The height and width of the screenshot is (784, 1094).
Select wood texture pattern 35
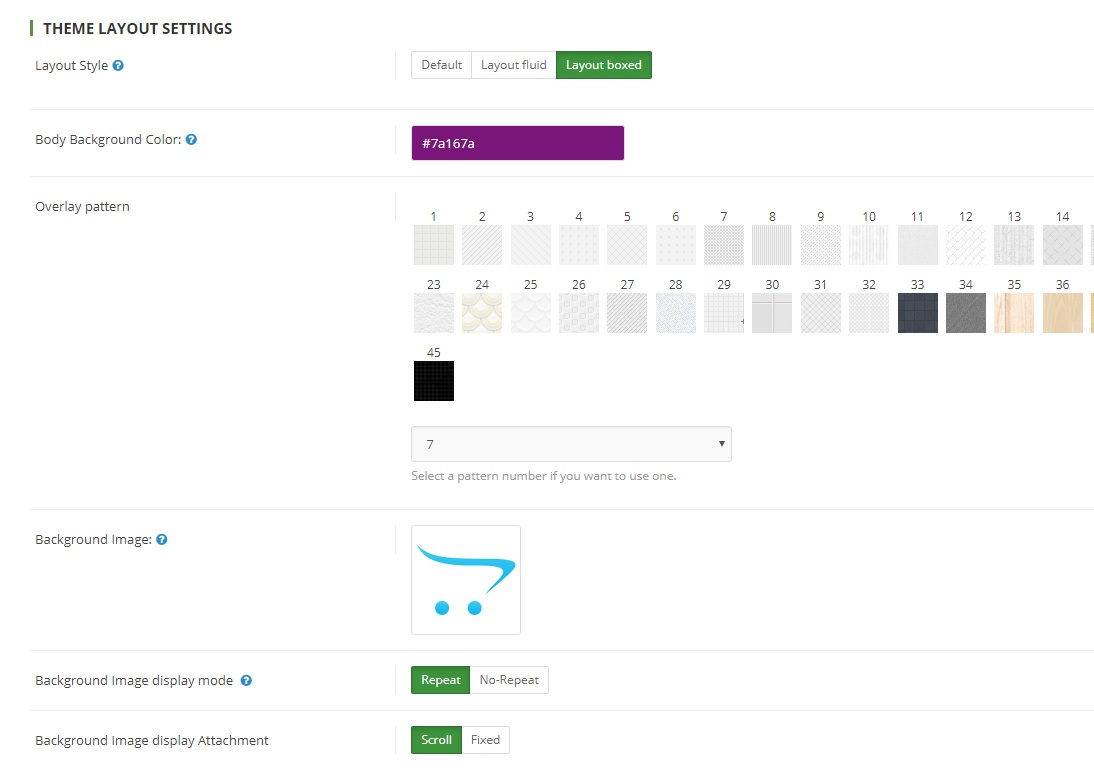(1014, 312)
